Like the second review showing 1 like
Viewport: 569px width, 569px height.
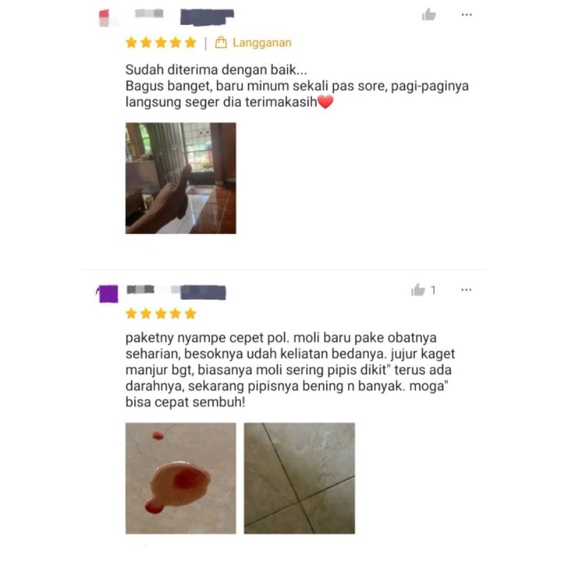click(x=418, y=290)
